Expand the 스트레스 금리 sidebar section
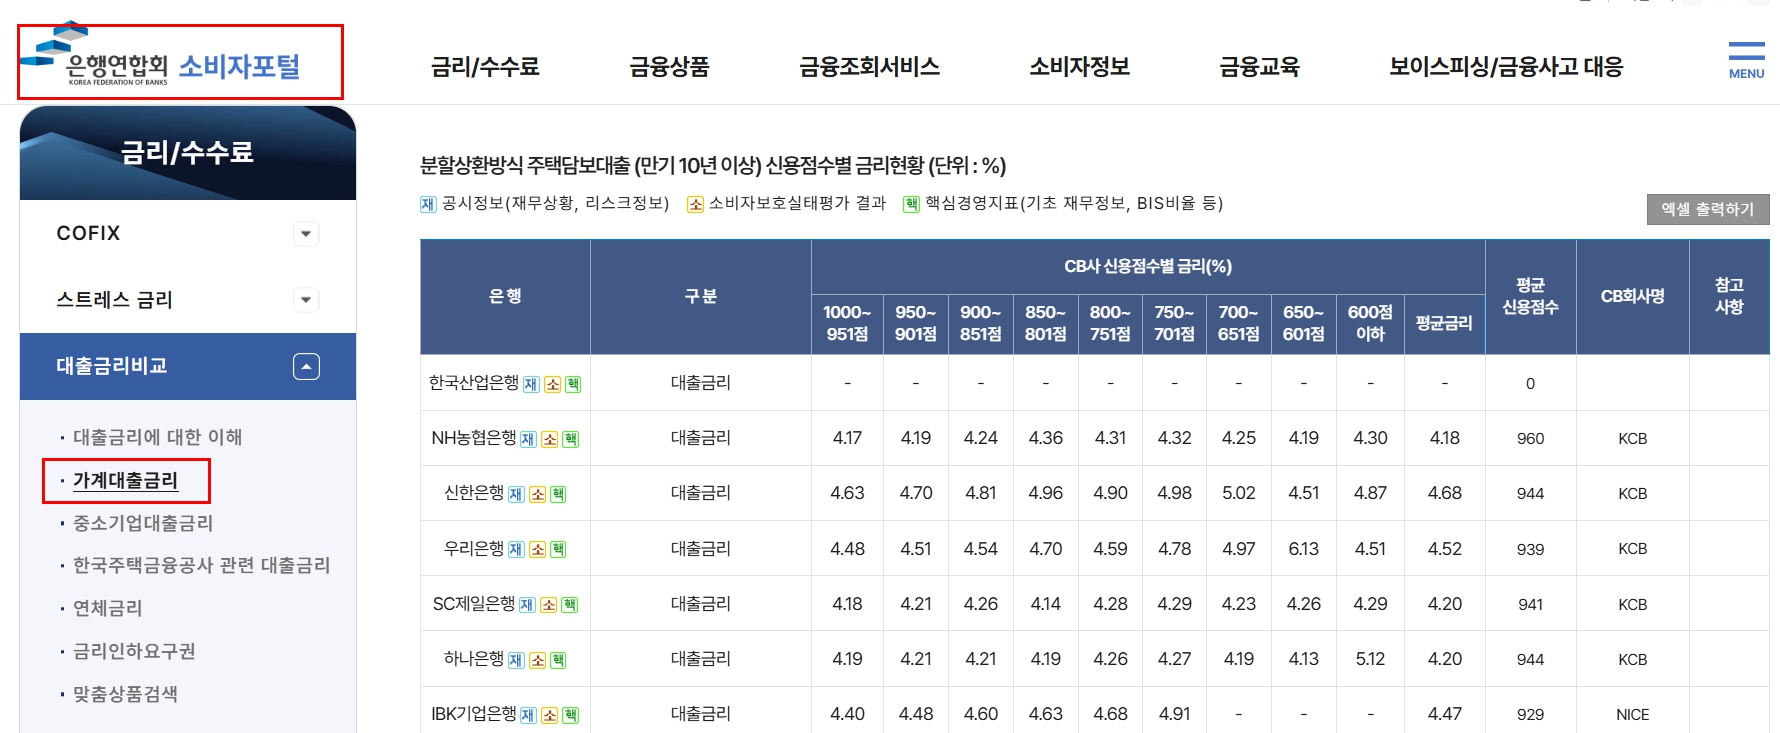Viewport: 1780px width, 733px height. click(x=306, y=300)
